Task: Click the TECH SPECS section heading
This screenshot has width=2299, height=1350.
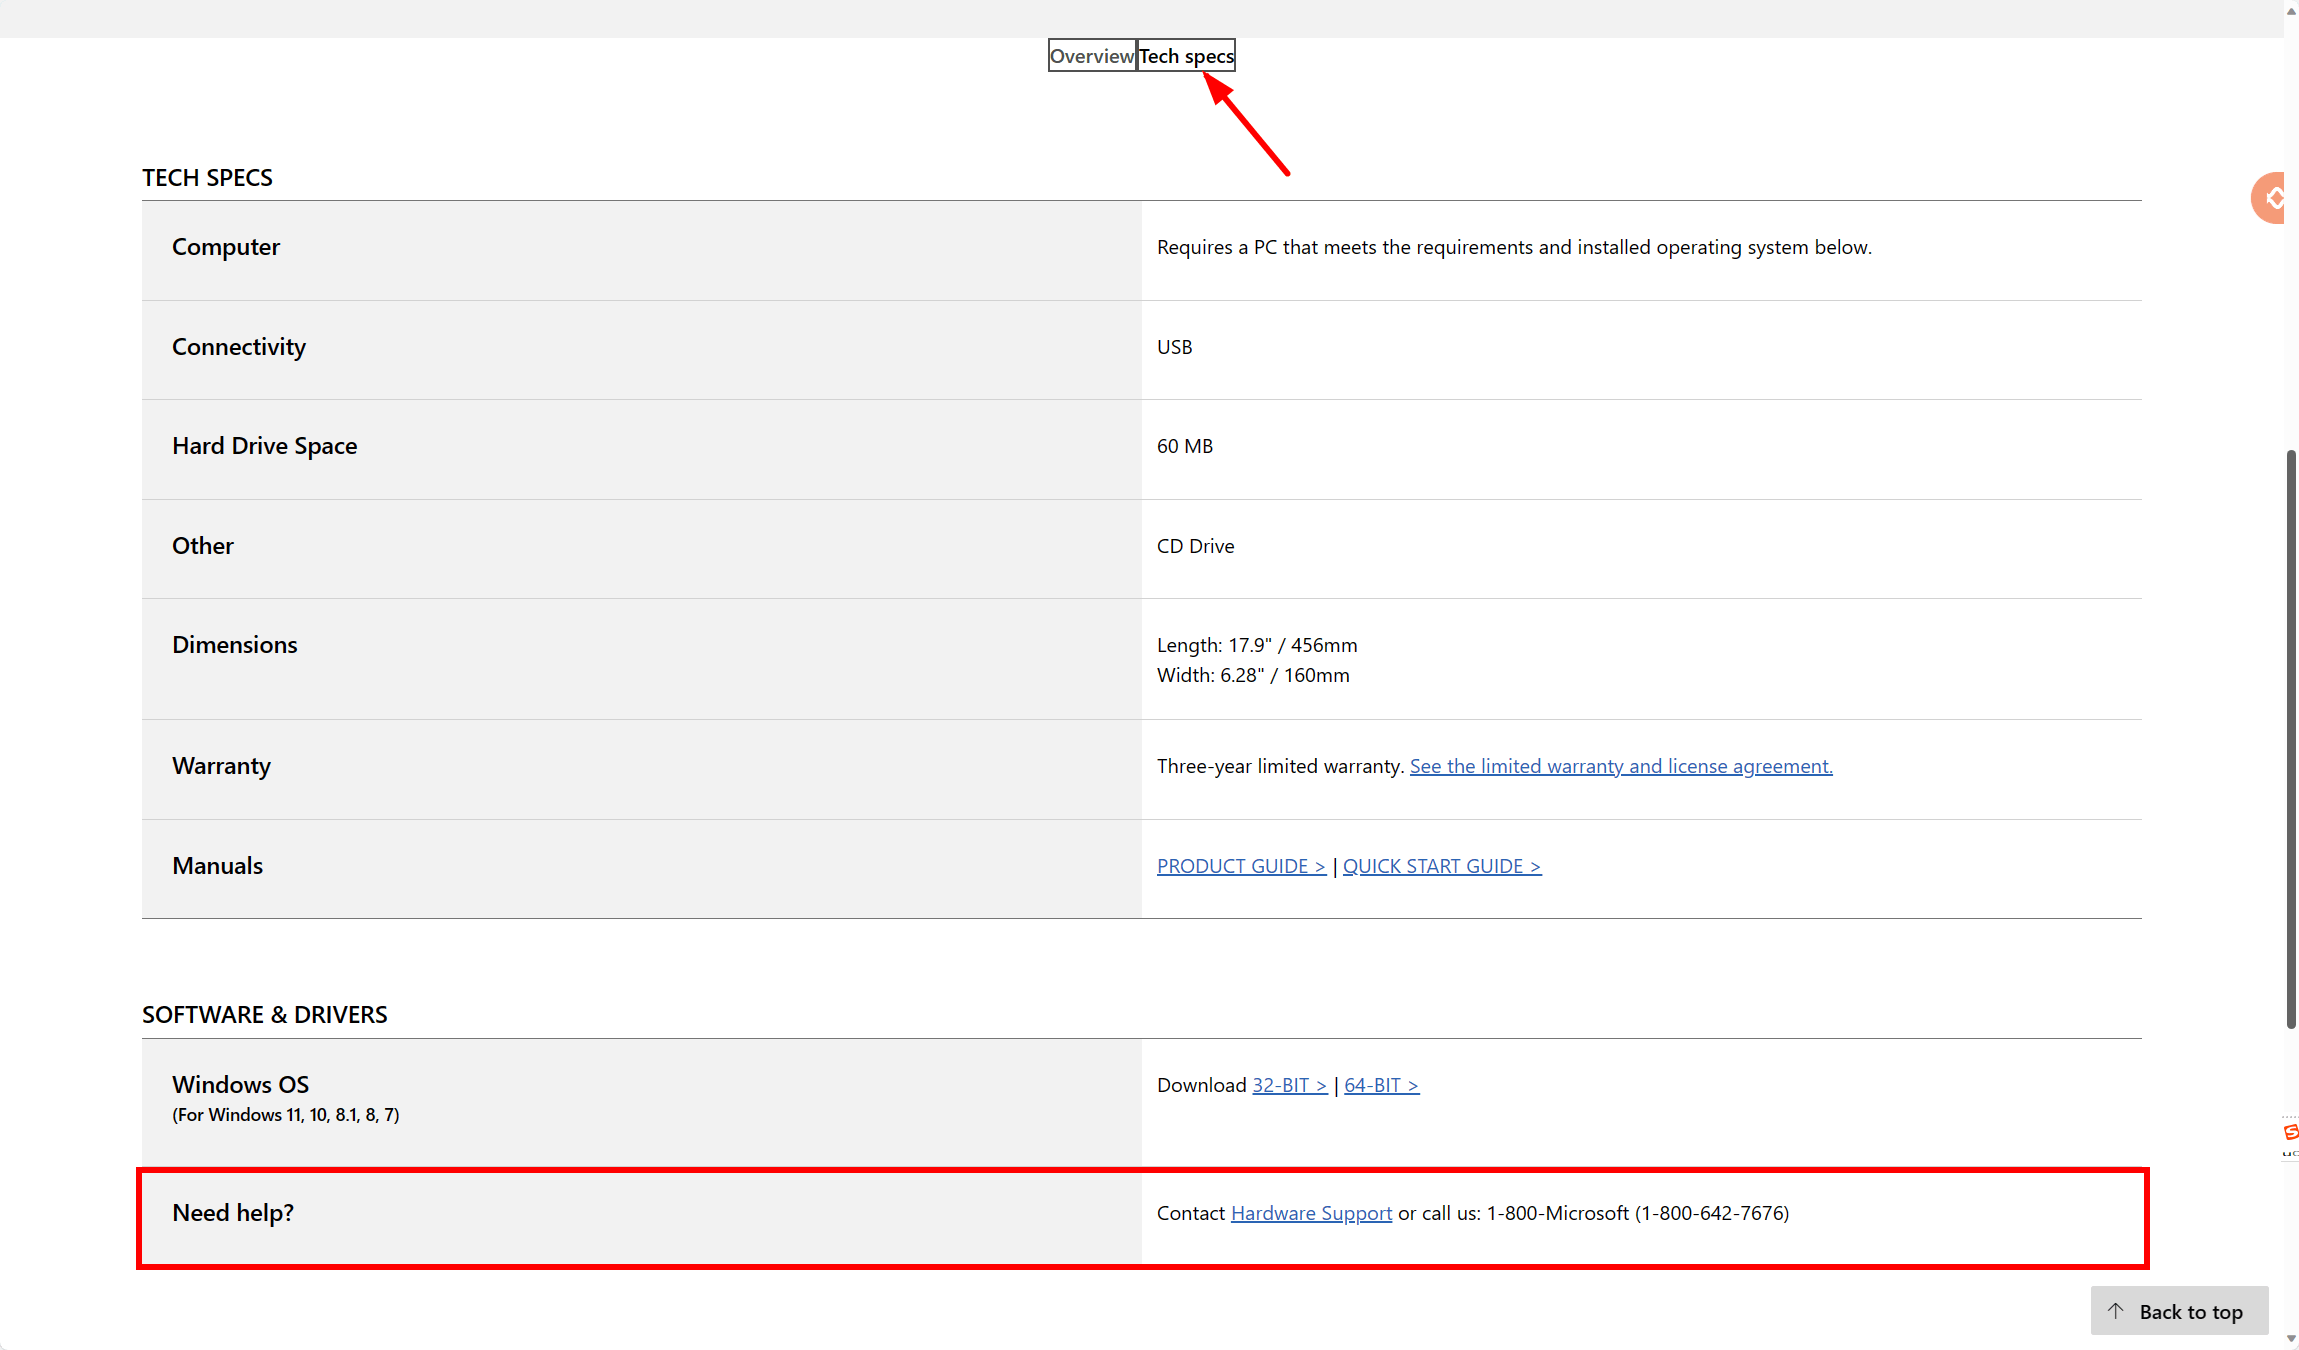Action: (x=207, y=178)
